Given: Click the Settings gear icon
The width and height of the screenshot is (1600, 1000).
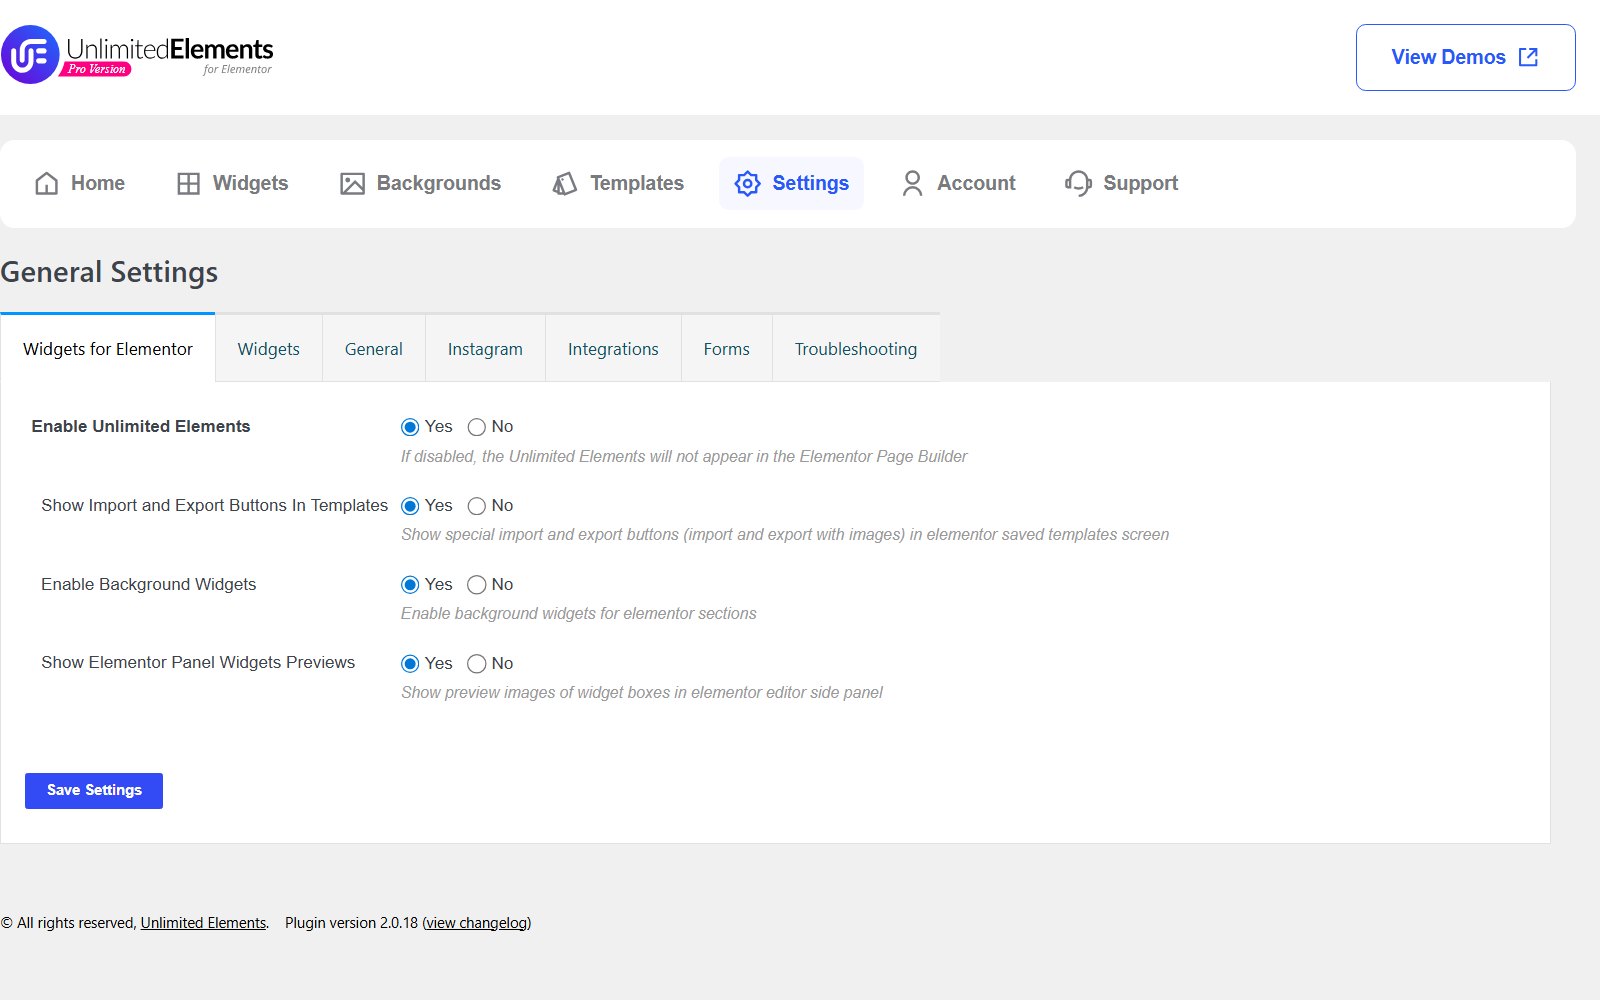Looking at the screenshot, I should (748, 183).
